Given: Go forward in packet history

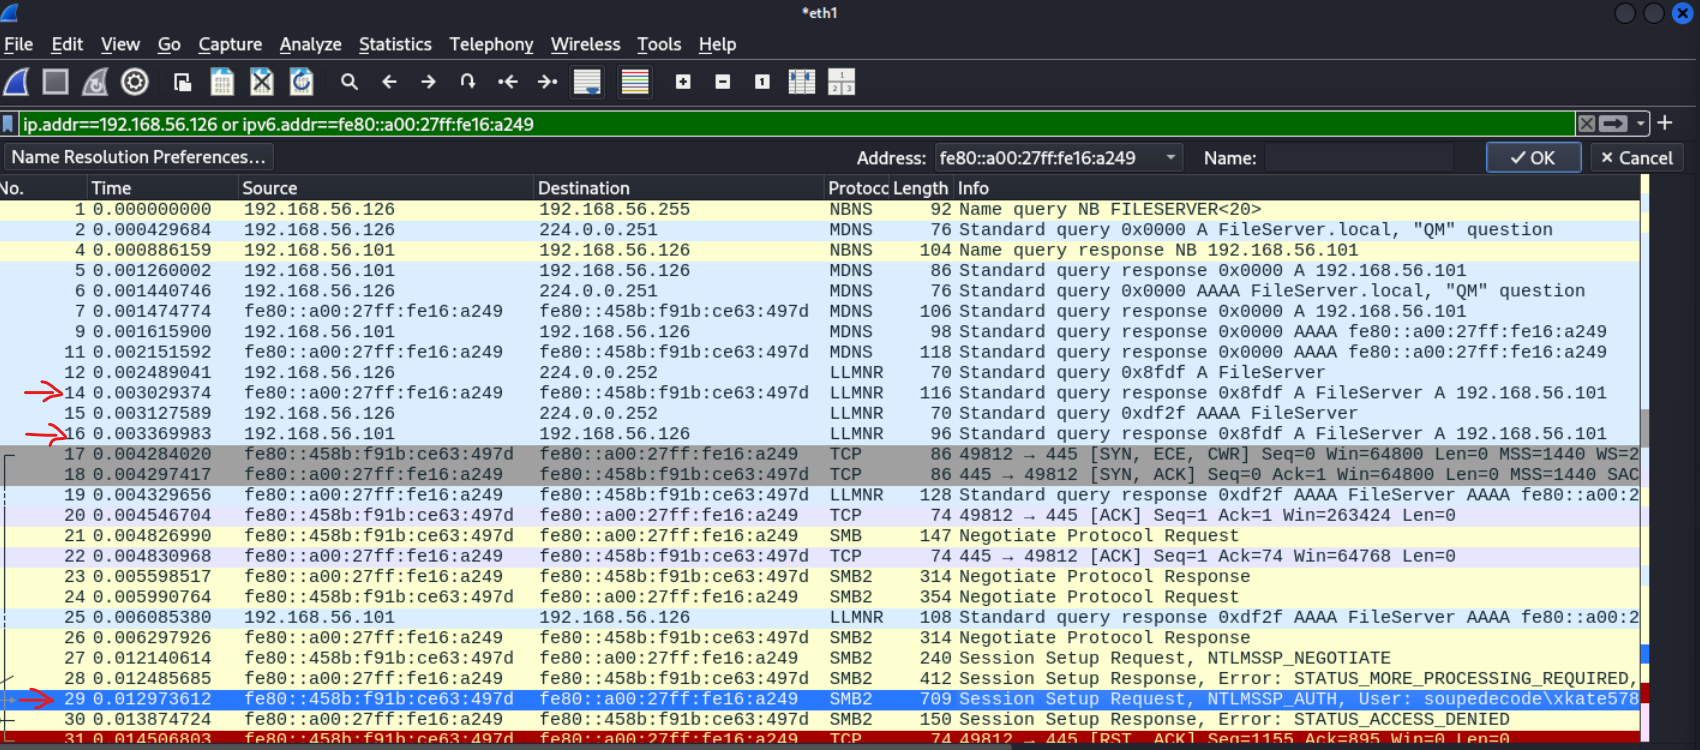Looking at the screenshot, I should pos(428,82).
